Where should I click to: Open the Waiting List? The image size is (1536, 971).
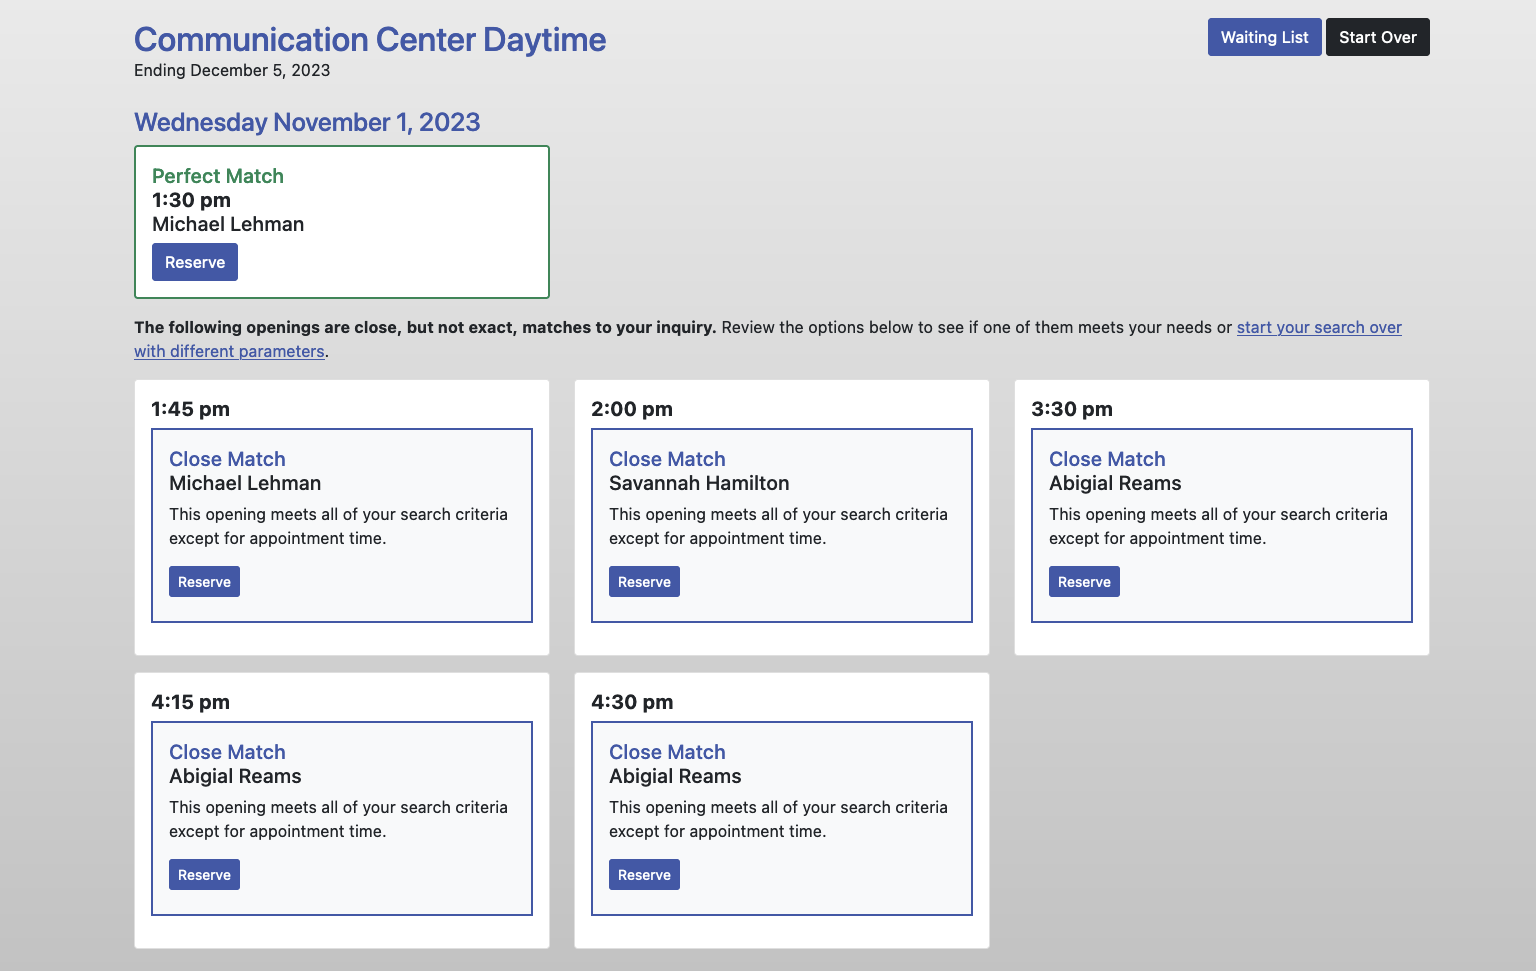tap(1264, 36)
